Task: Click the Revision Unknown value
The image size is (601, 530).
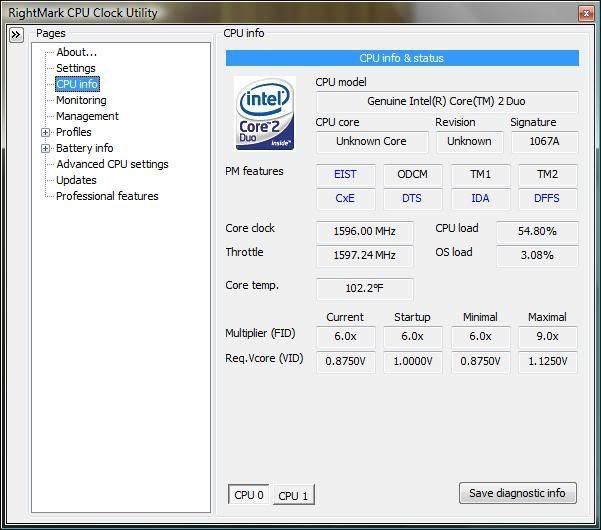Action: click(469, 141)
